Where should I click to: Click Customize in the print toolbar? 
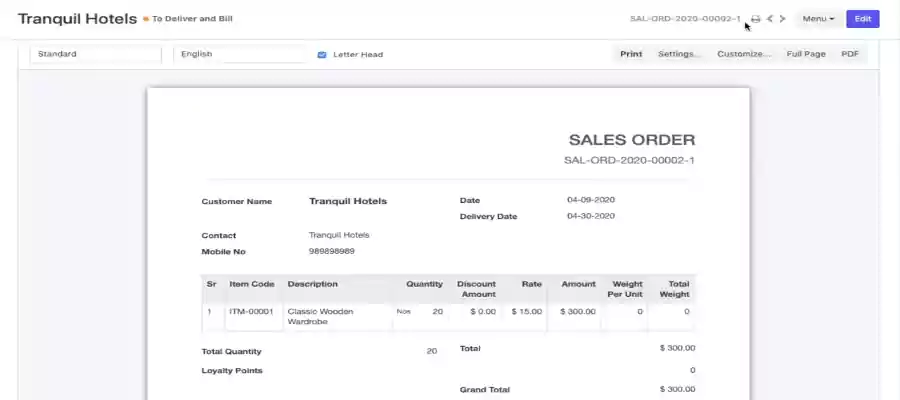point(744,54)
